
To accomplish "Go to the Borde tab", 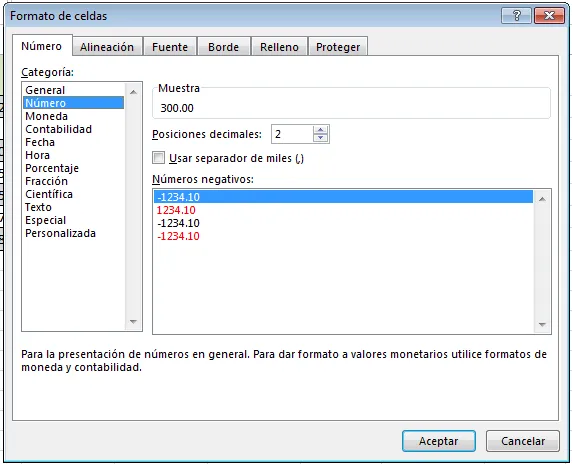I will [224, 47].
